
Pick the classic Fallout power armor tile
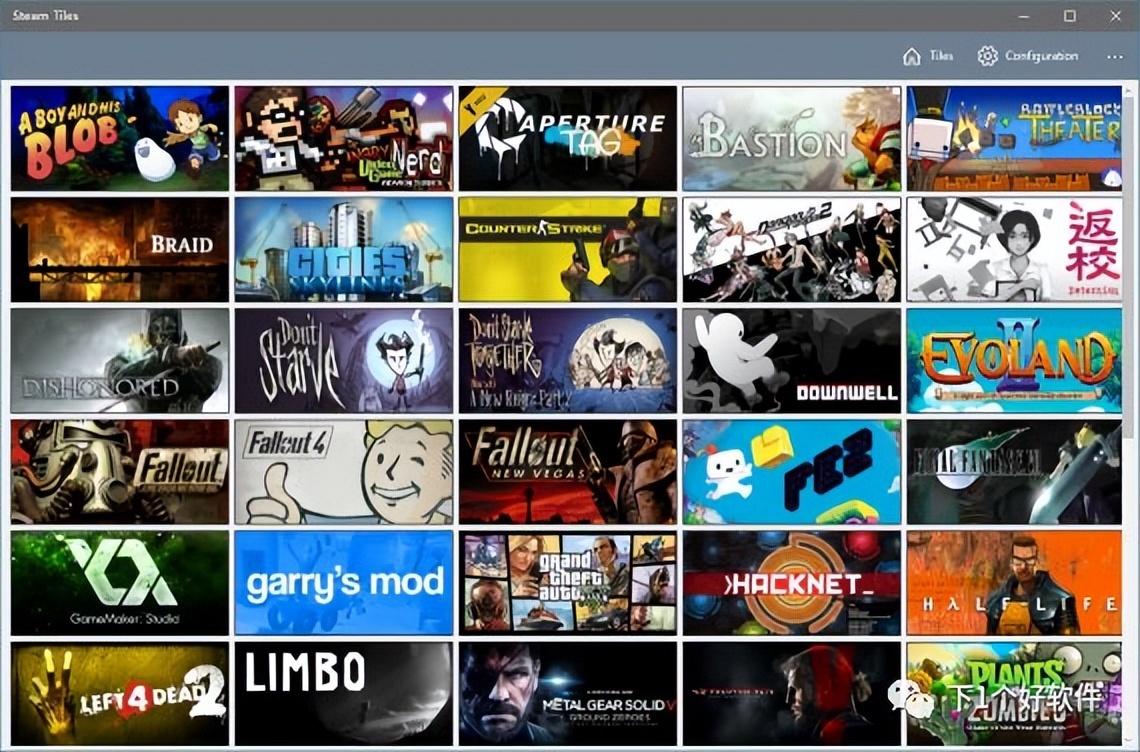[120, 472]
